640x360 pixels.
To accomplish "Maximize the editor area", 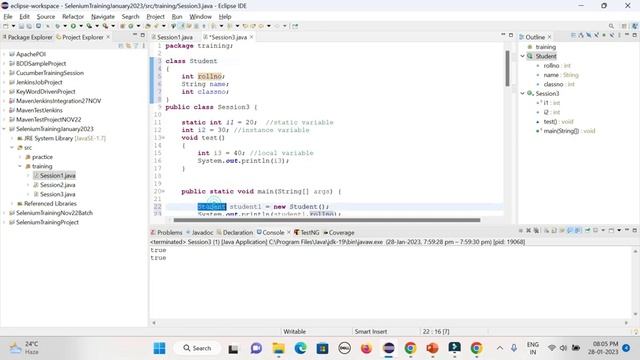I will [x=511, y=35].
